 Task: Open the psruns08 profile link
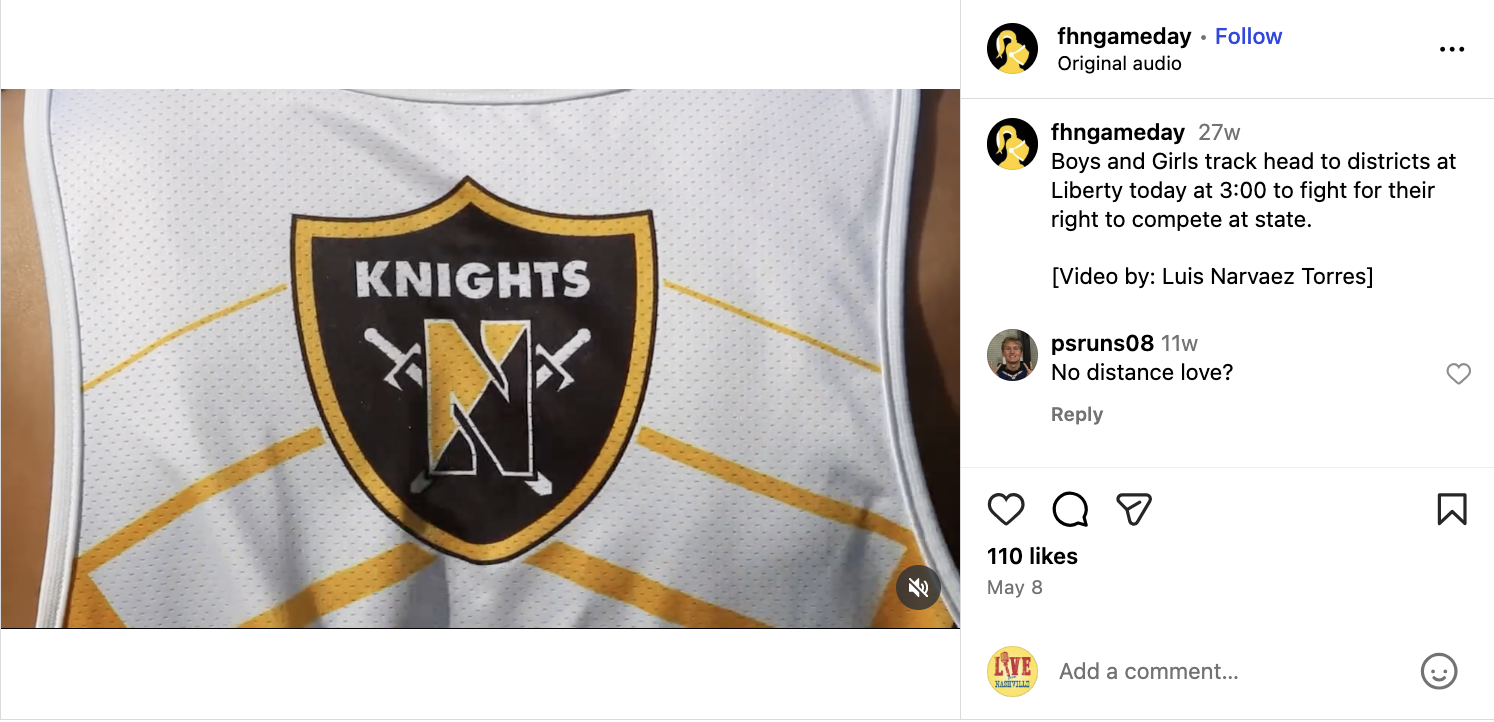pyautogui.click(x=1102, y=343)
